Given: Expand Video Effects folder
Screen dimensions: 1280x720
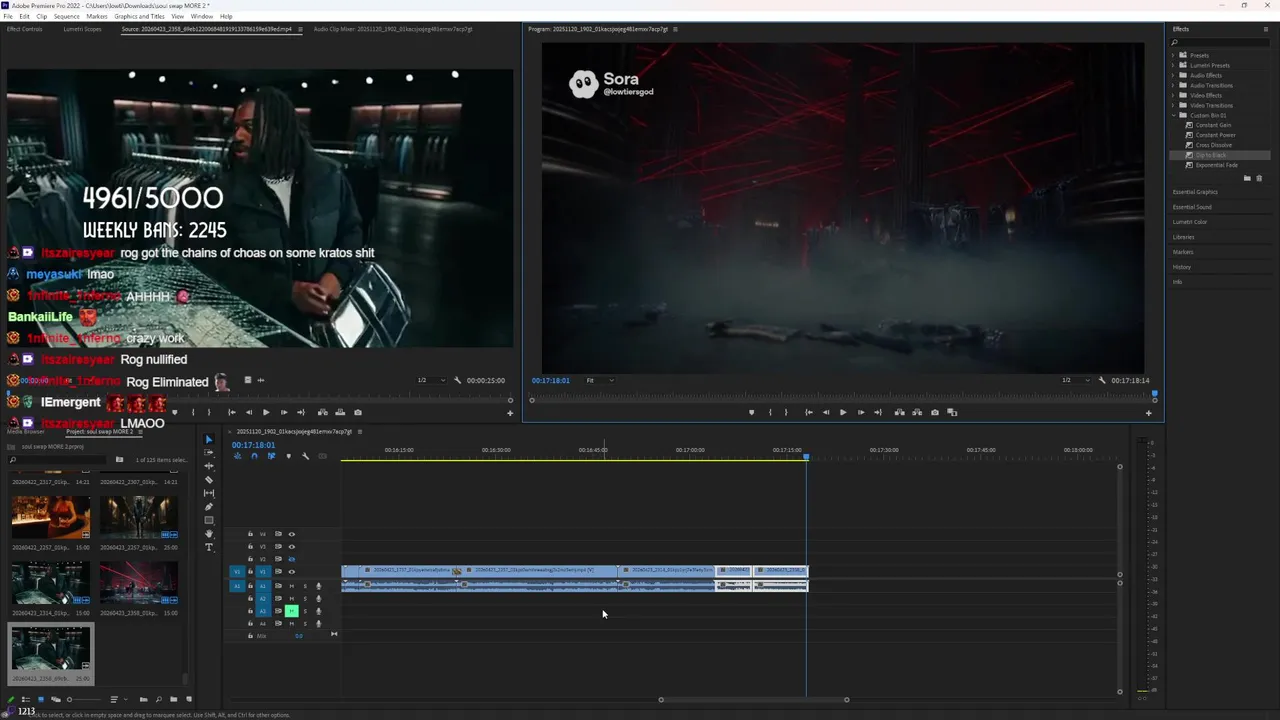Looking at the screenshot, I should (1174, 95).
